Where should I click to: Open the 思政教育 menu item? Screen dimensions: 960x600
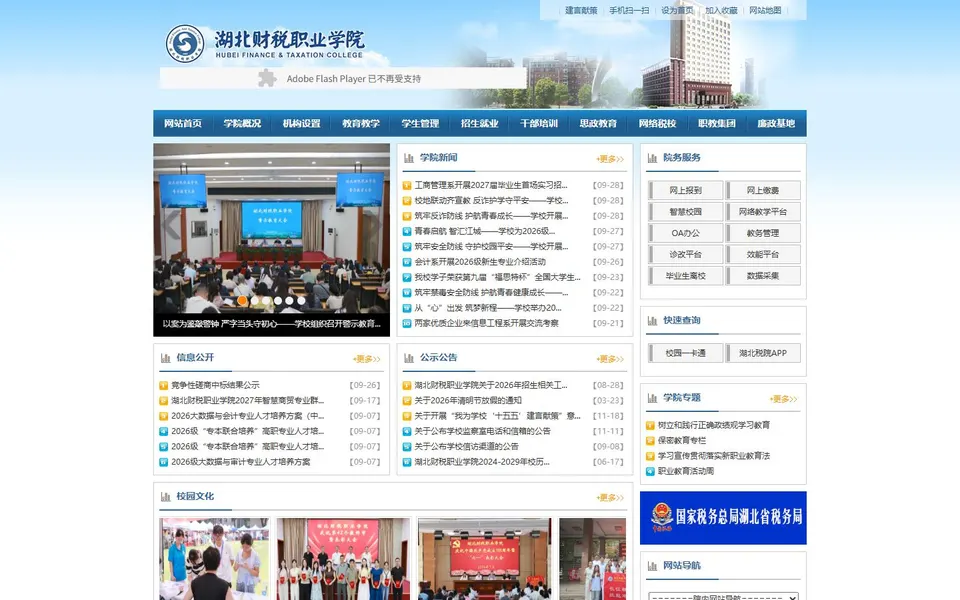598,123
